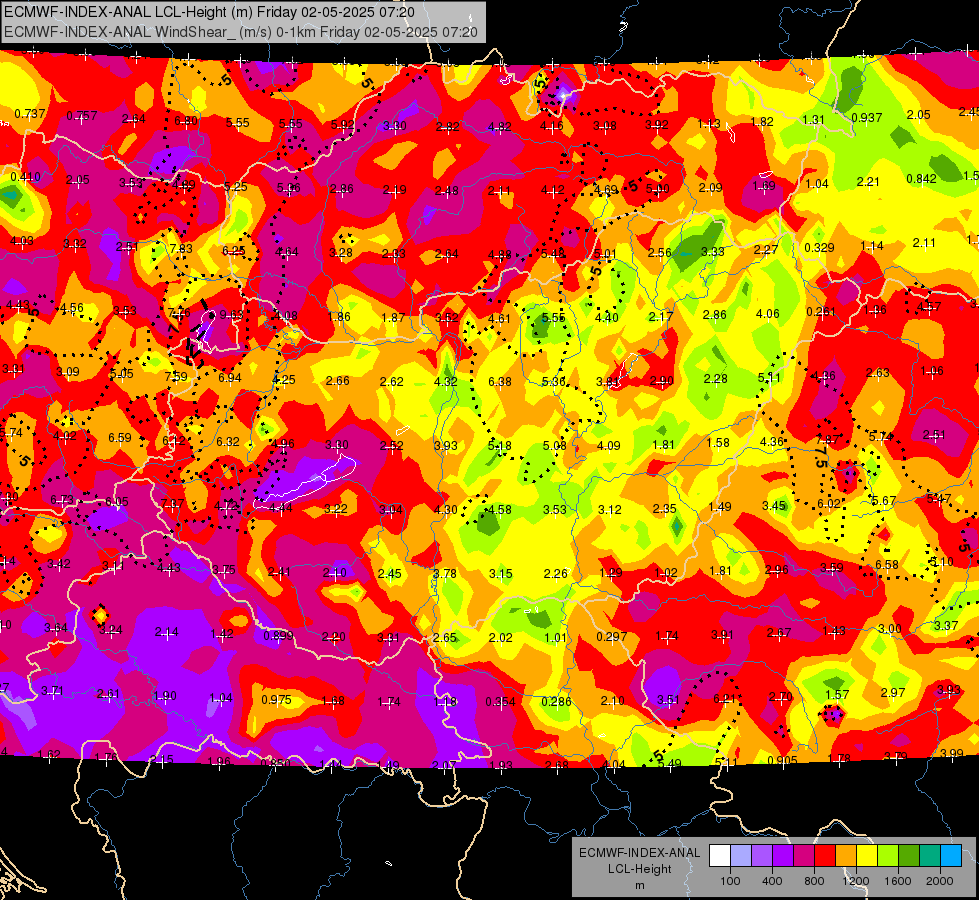Click the 0.757 wind shear value
Viewport: 979px width, 900px height.
pos(82,116)
